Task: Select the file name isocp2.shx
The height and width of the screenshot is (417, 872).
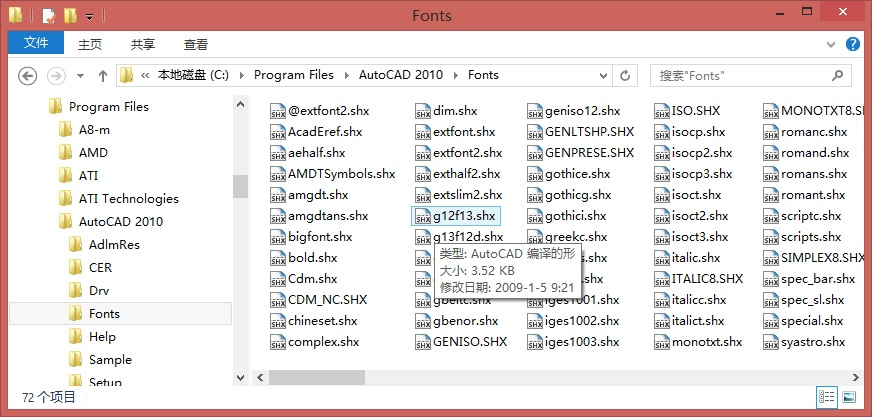Action: [702, 153]
